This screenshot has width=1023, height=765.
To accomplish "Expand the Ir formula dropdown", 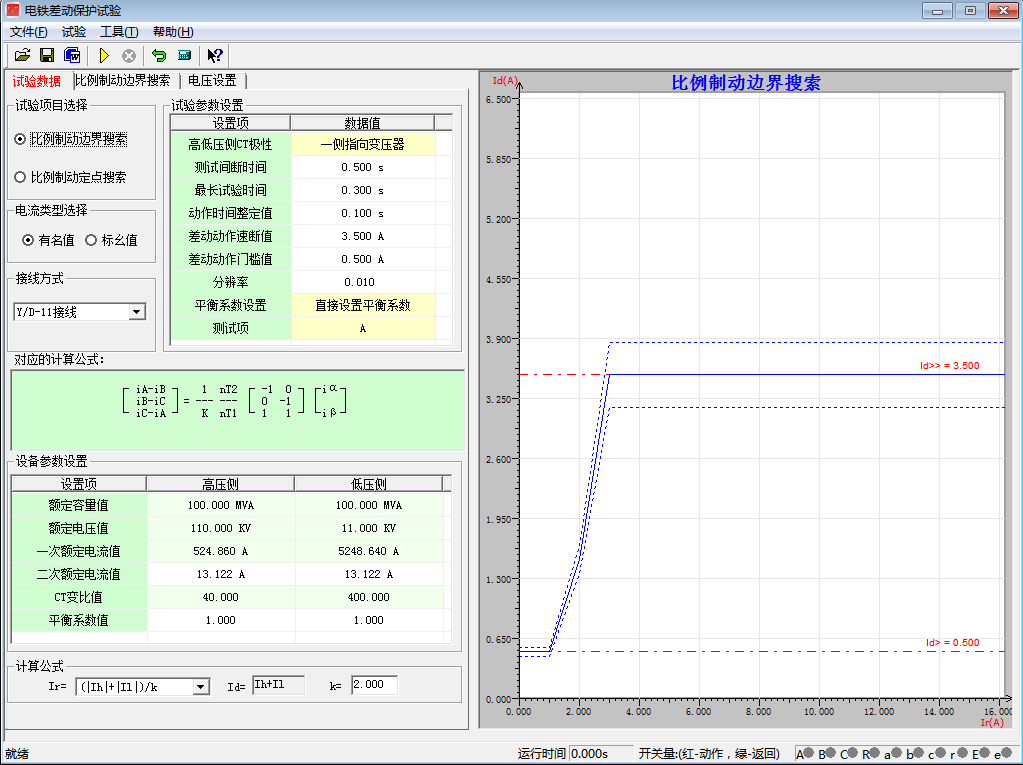I will click(x=201, y=687).
